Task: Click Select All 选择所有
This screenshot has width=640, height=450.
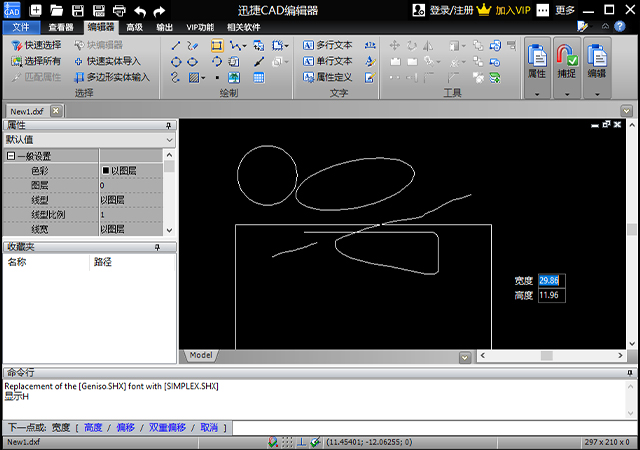Action: pyautogui.click(x=36, y=61)
